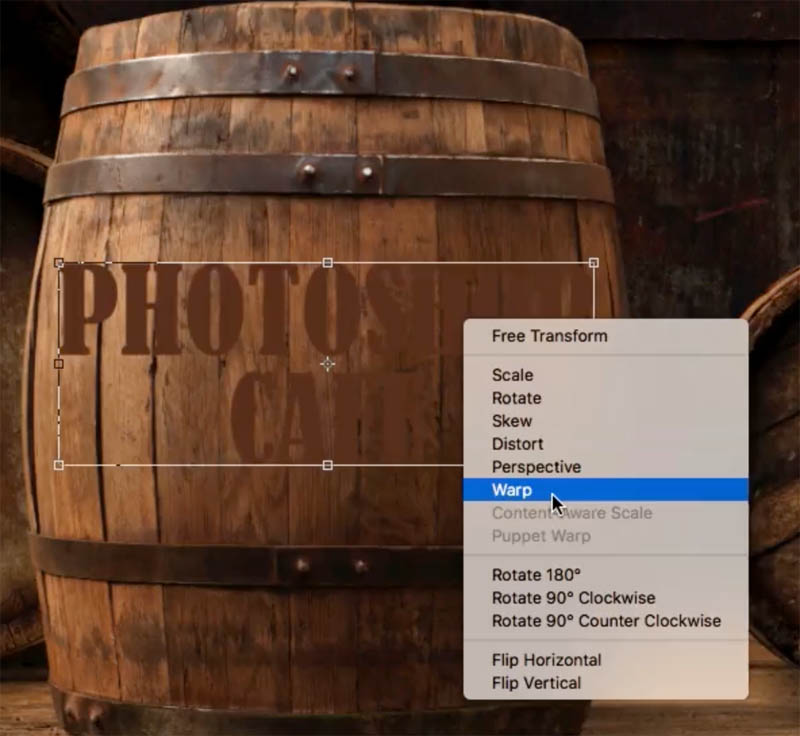Select Free Transform in the context menu
Viewport: 800px width, 736px height.
click(x=549, y=336)
